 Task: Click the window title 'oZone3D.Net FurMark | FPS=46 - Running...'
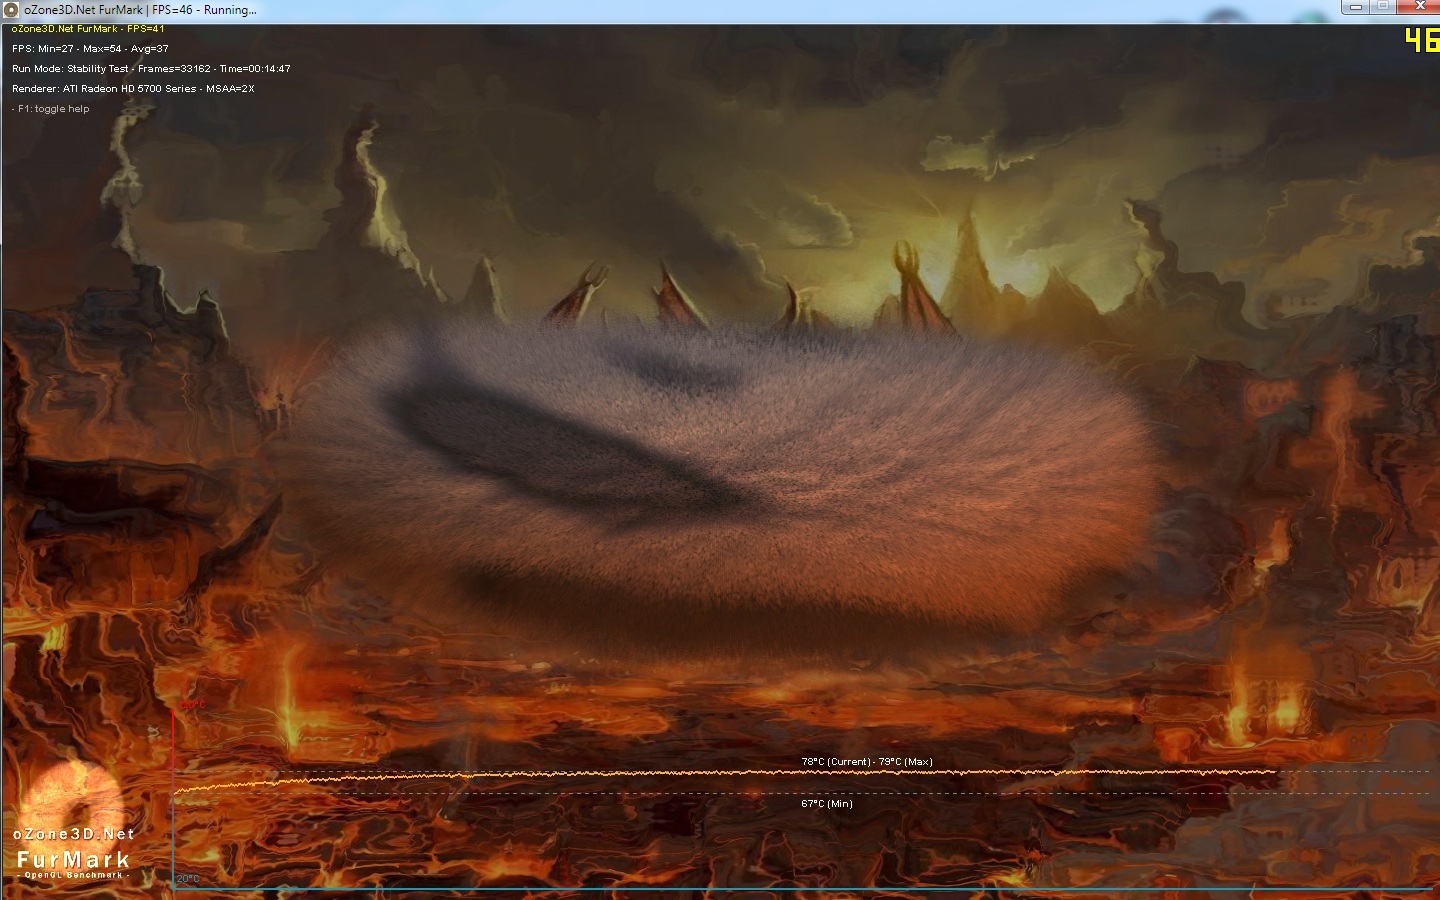tap(140, 10)
